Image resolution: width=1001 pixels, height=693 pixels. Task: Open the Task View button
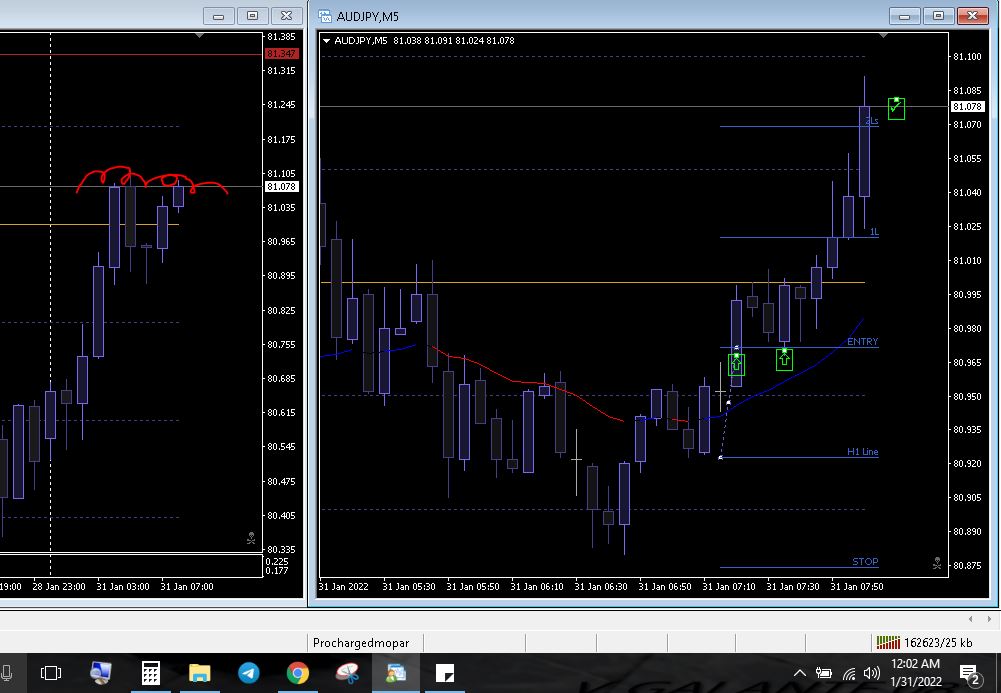pyautogui.click(x=51, y=673)
